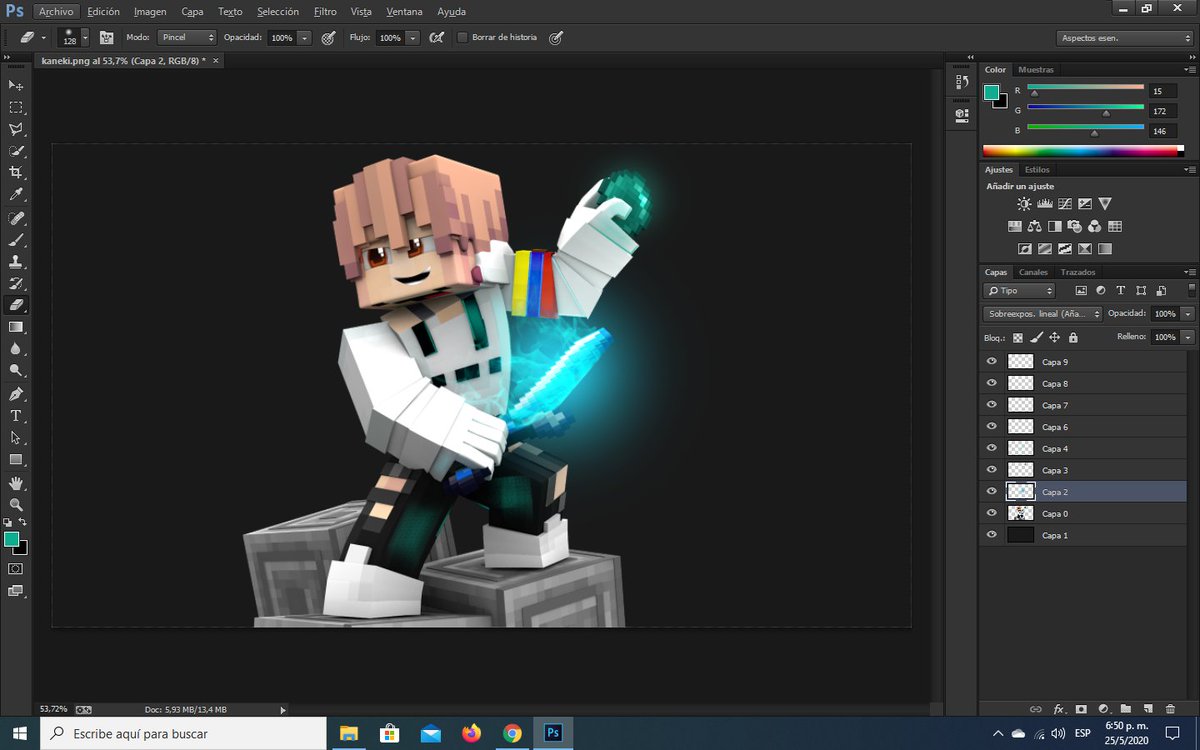
Task: Select the Capa 2 layer thumbnail
Action: 1020,491
